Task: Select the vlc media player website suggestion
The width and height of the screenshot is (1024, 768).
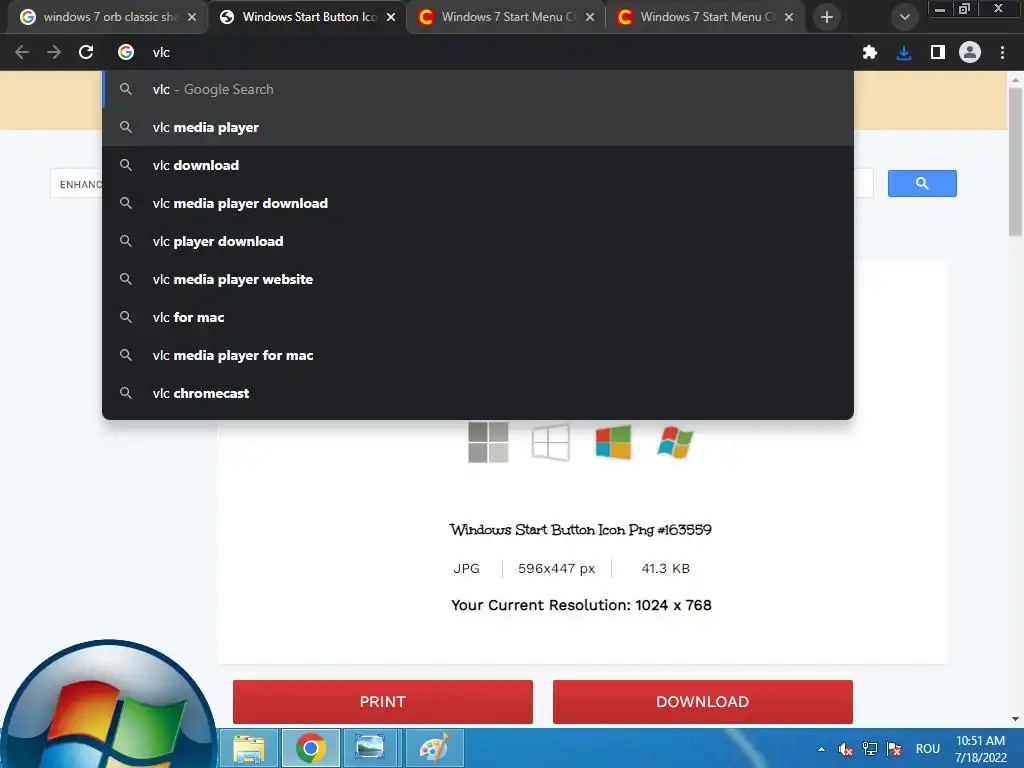Action: 478,279
